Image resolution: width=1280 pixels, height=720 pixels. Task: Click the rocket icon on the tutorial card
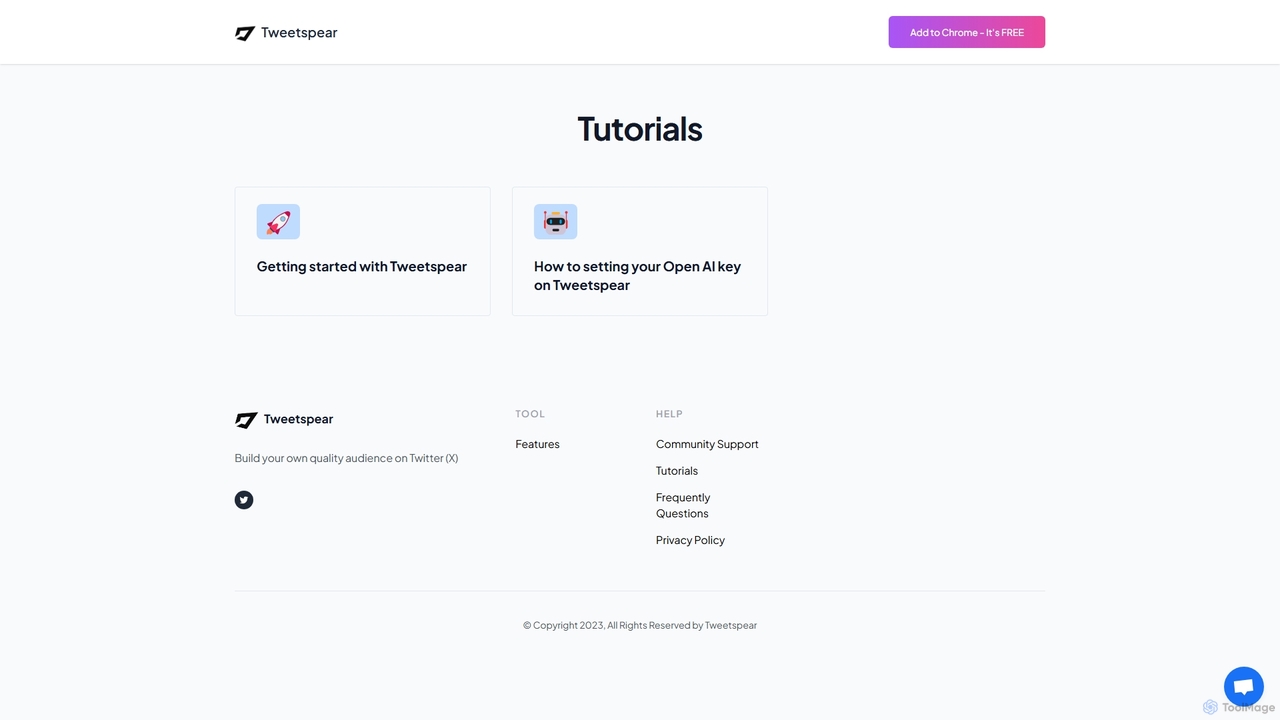click(278, 222)
